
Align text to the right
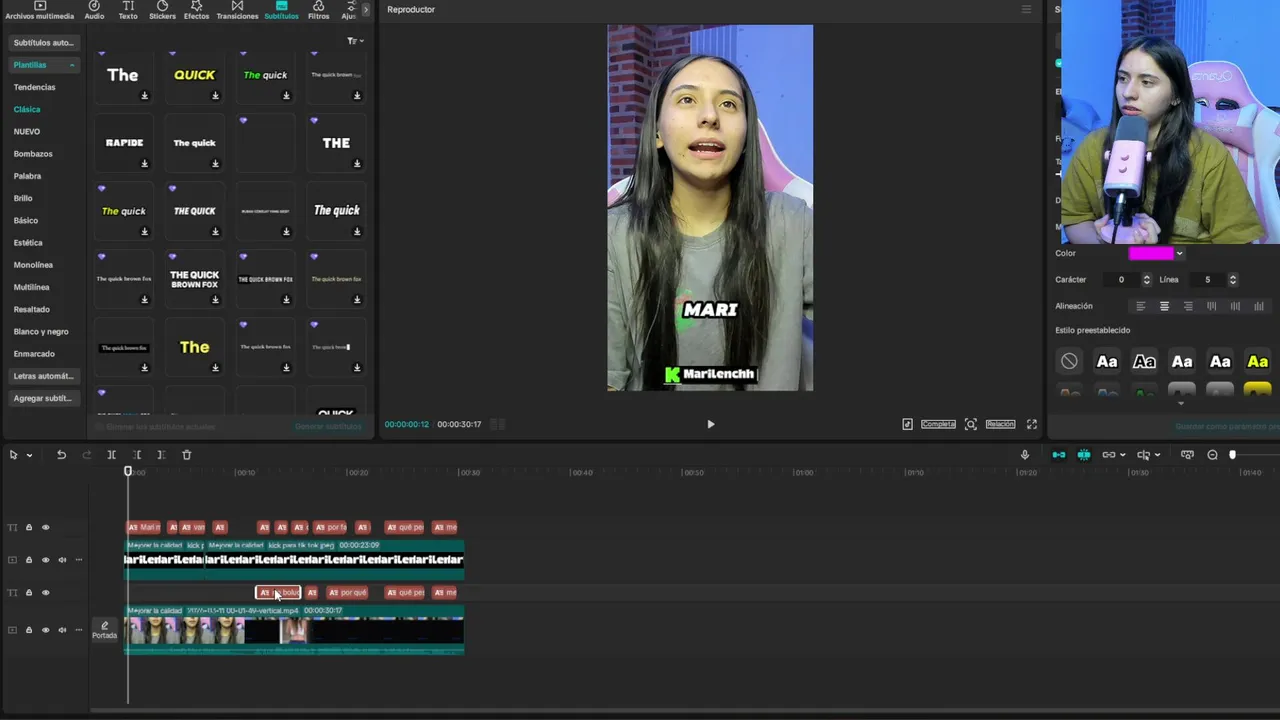pyautogui.click(x=1188, y=306)
